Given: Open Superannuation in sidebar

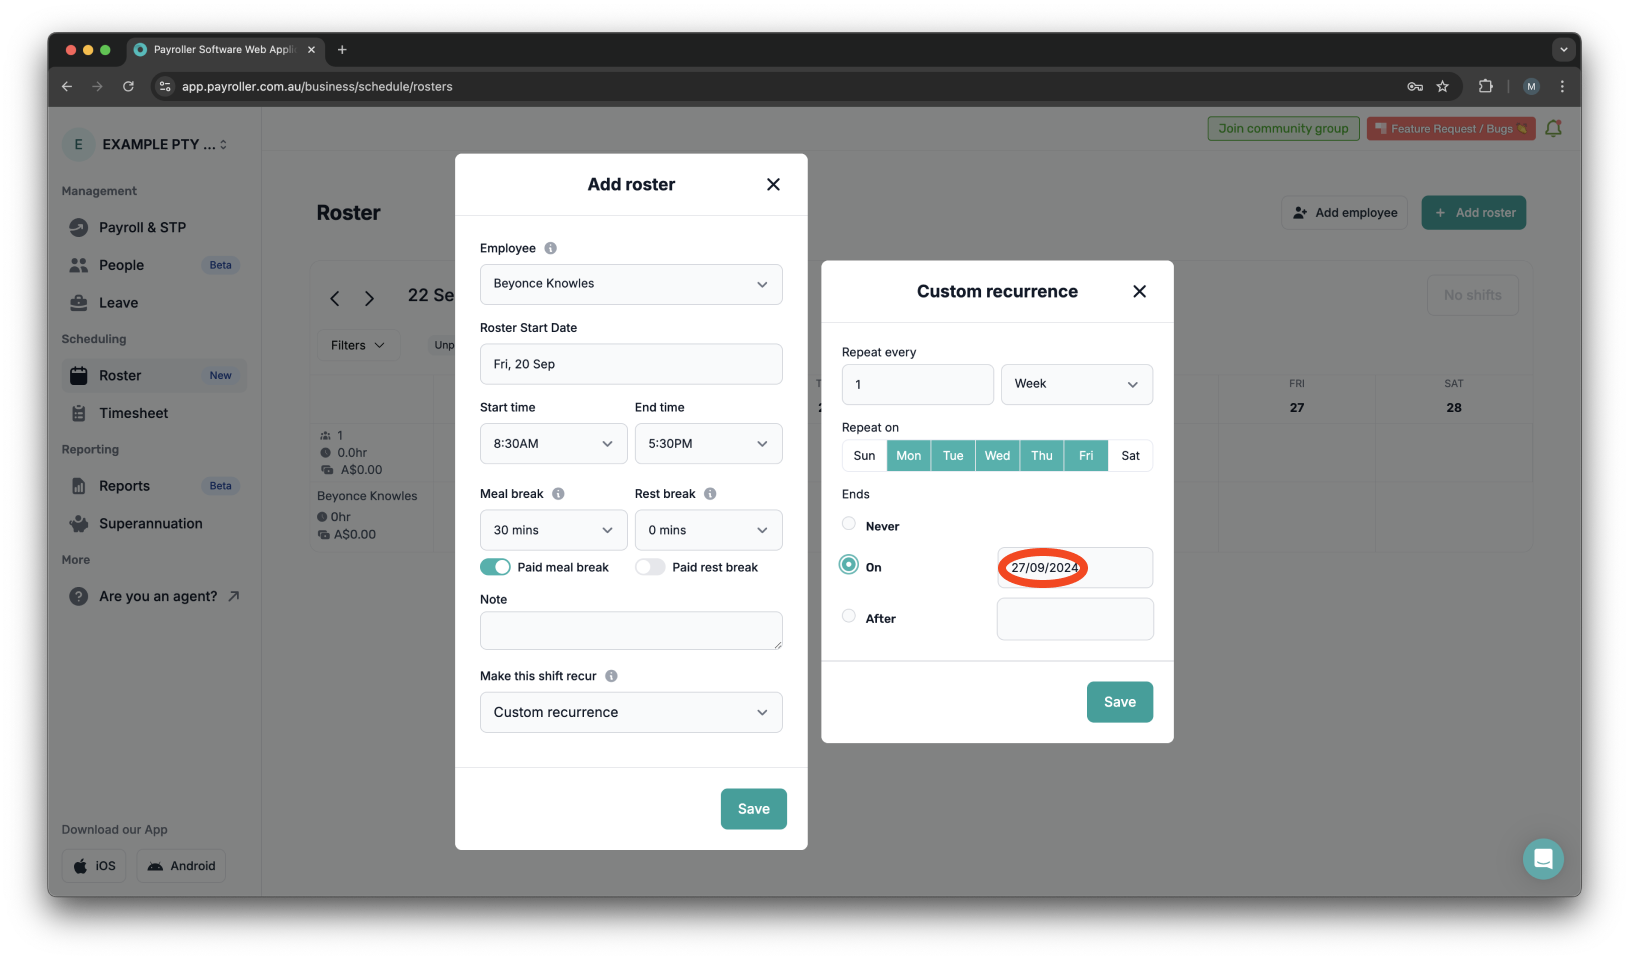Looking at the screenshot, I should click(153, 523).
